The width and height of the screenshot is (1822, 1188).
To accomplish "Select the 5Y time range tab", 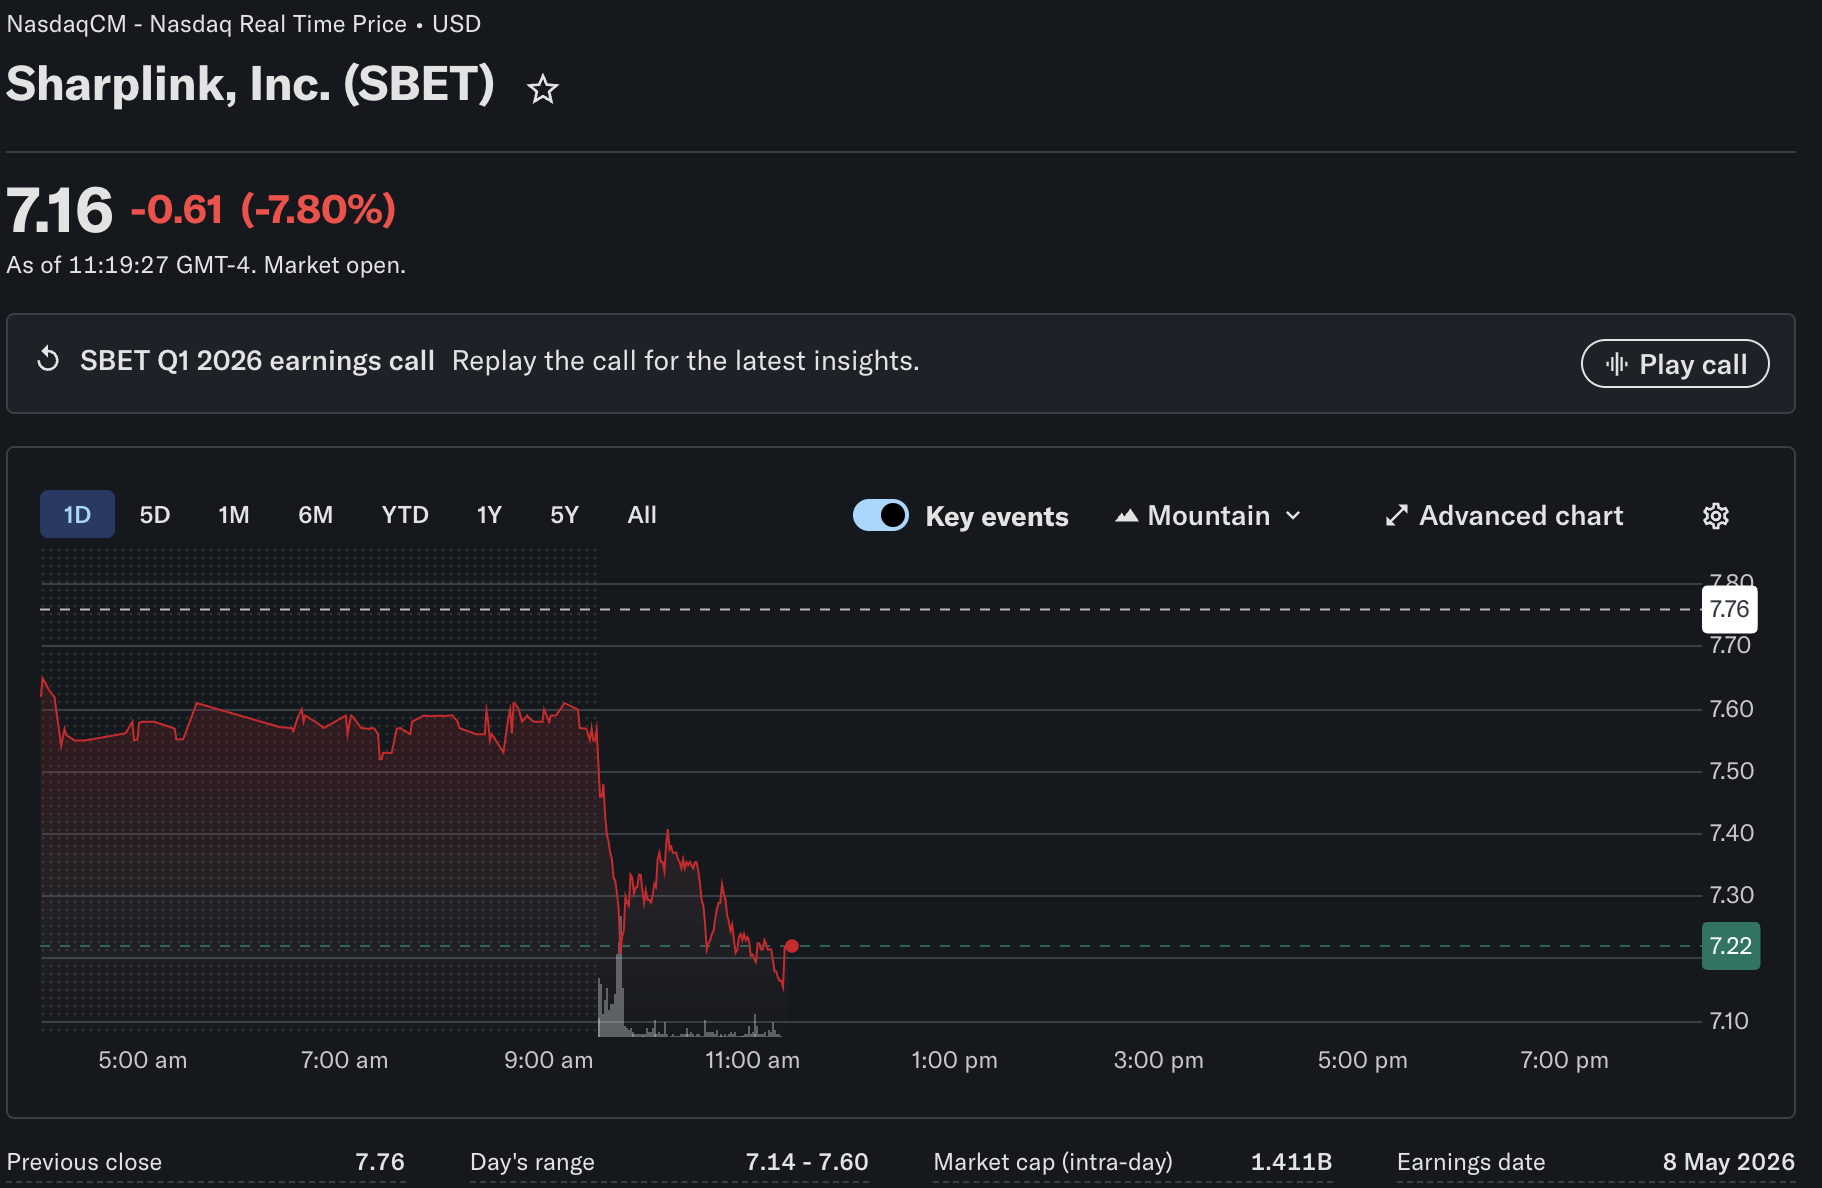I will (564, 515).
